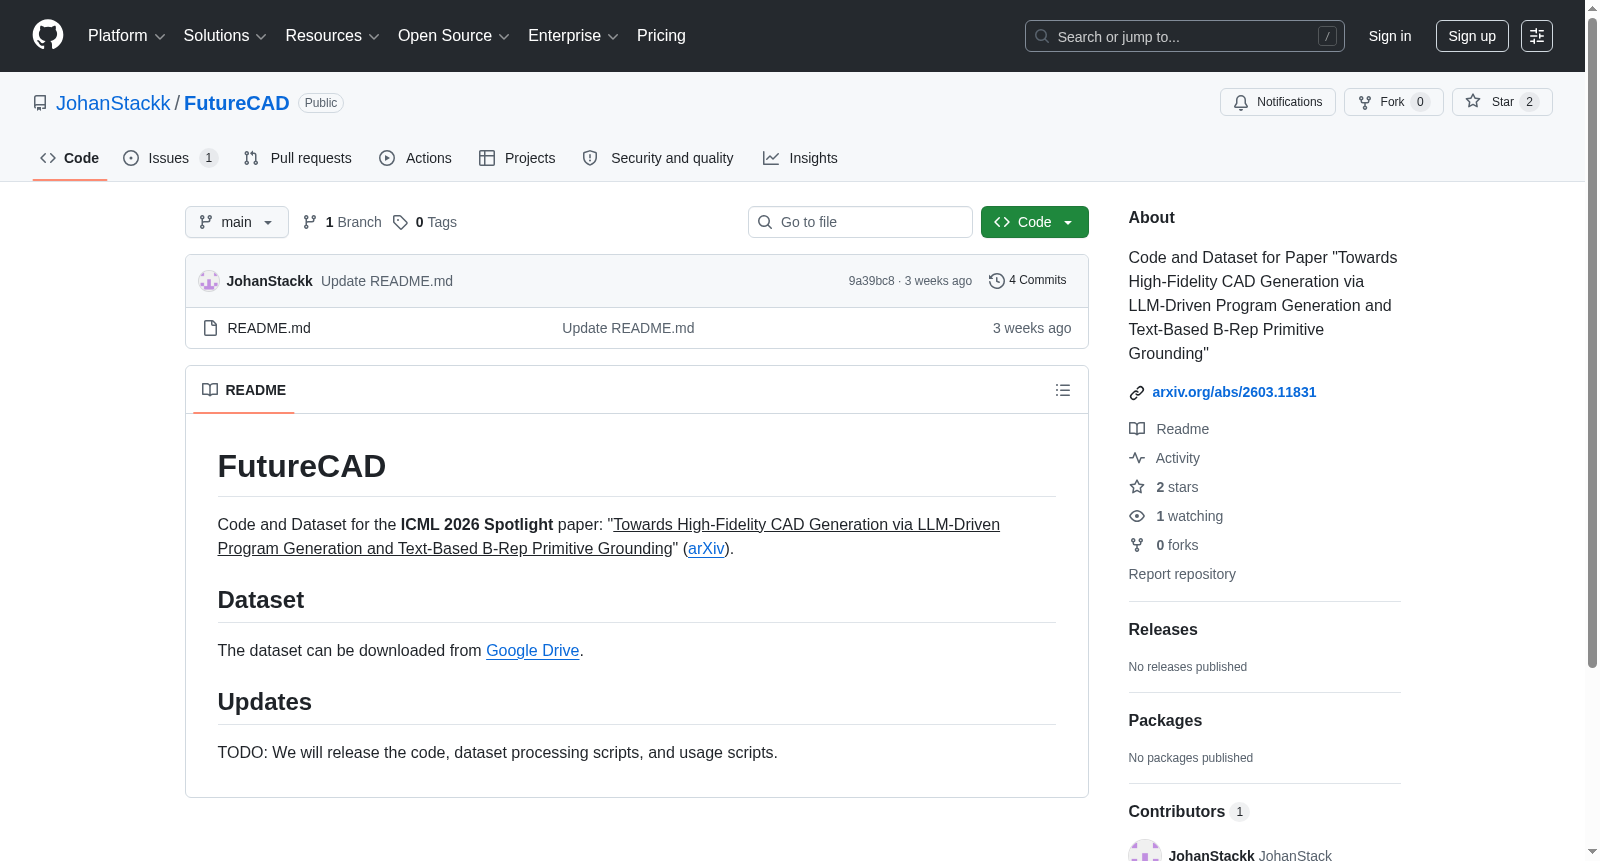Viewport: 1600px width, 861px height.
Task: Switch to the Issues tab
Action: [170, 158]
